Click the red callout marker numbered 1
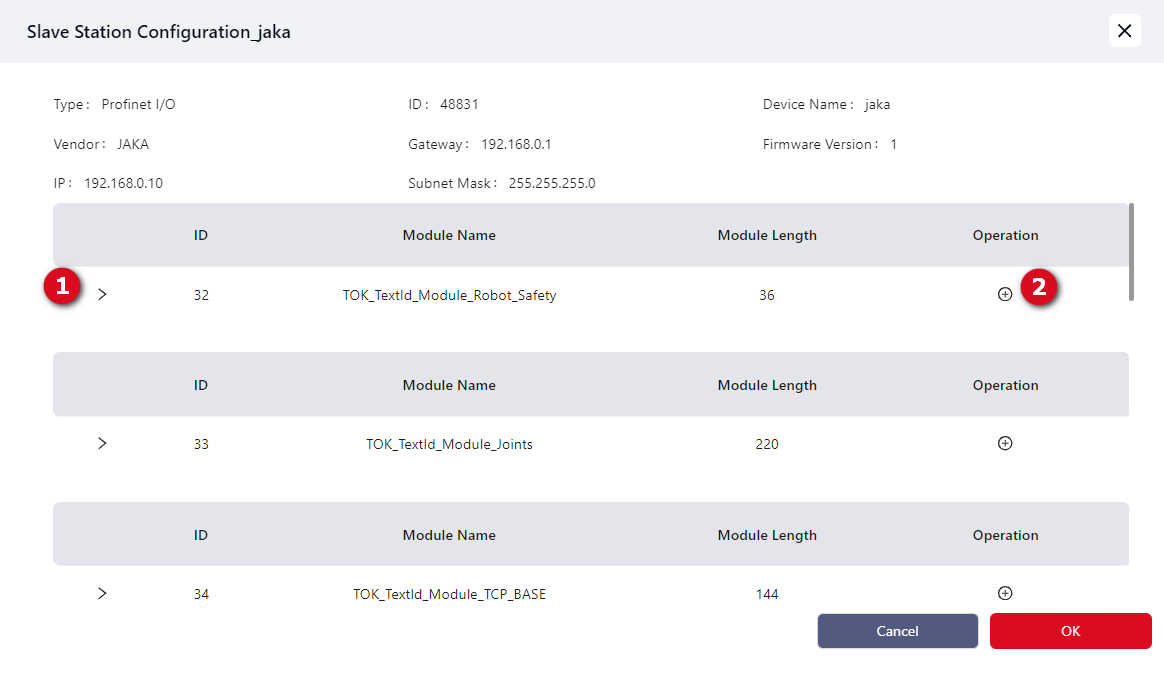This screenshot has width=1164, height=679. pos(62,288)
